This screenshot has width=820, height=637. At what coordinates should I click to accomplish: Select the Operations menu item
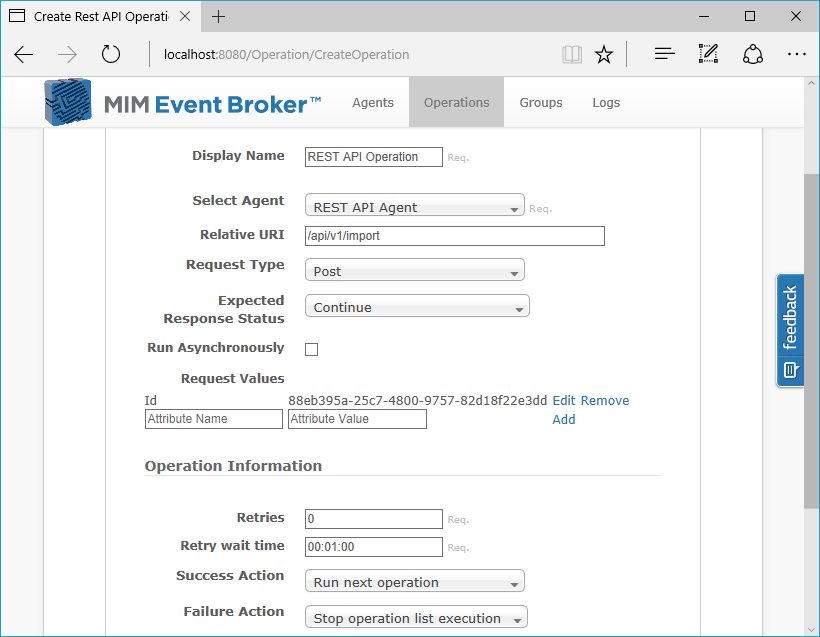(457, 103)
